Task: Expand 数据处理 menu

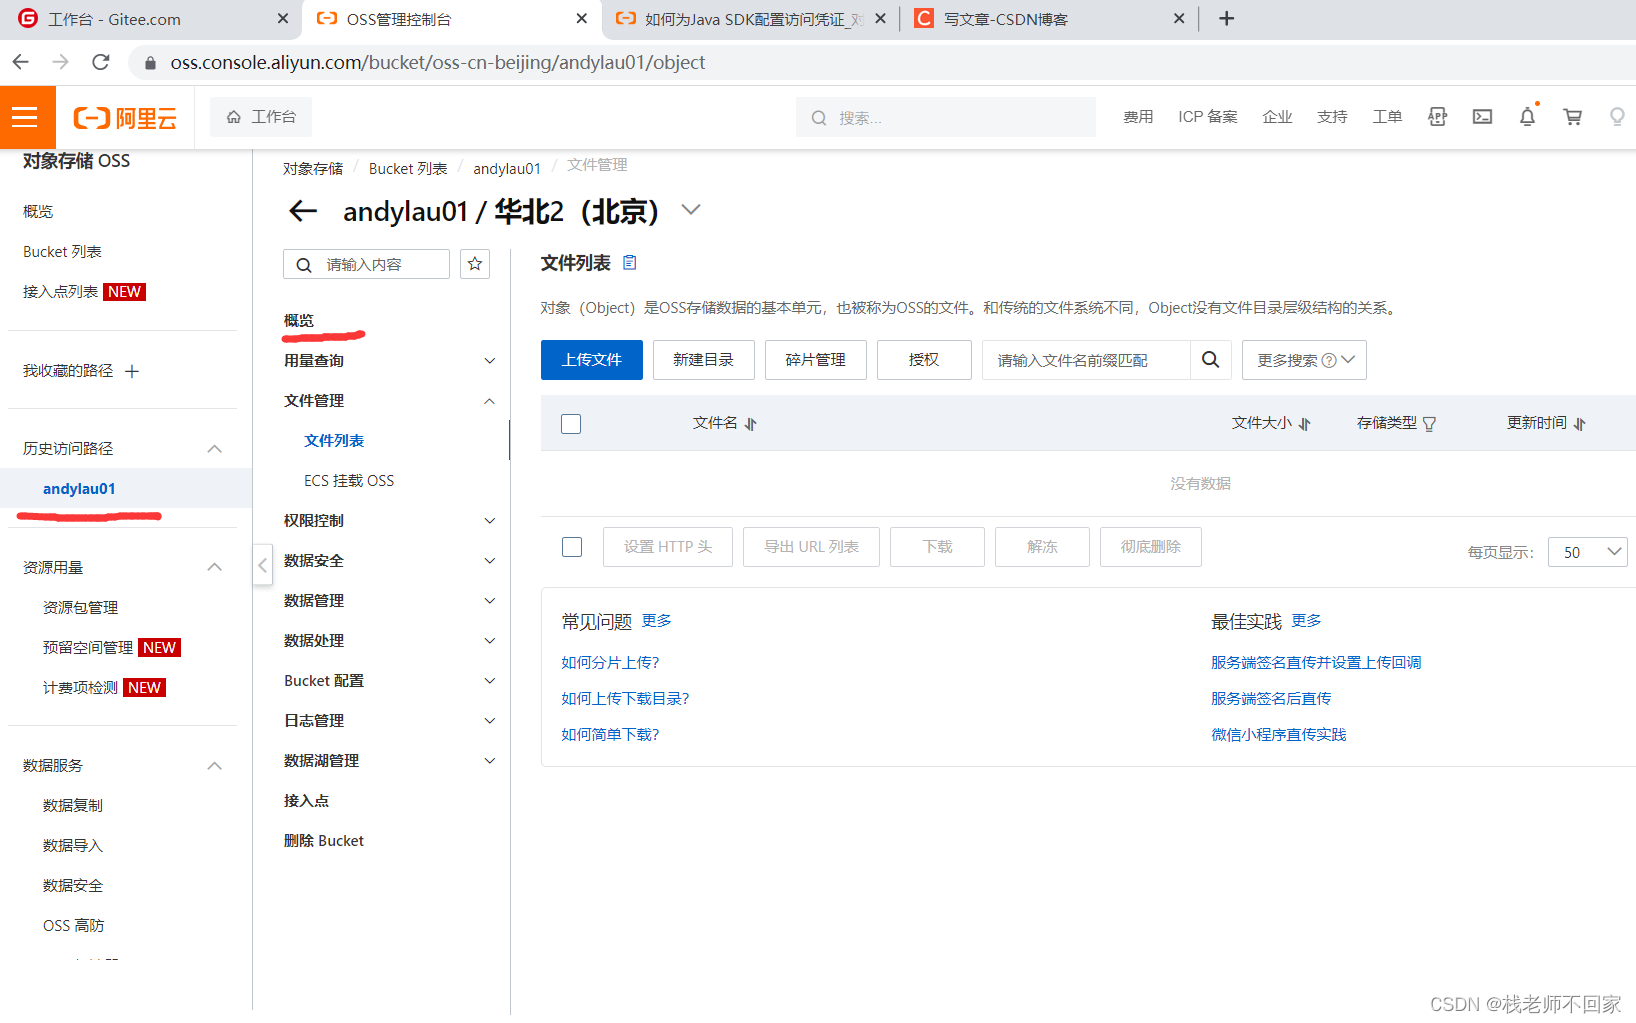Action: pos(490,641)
